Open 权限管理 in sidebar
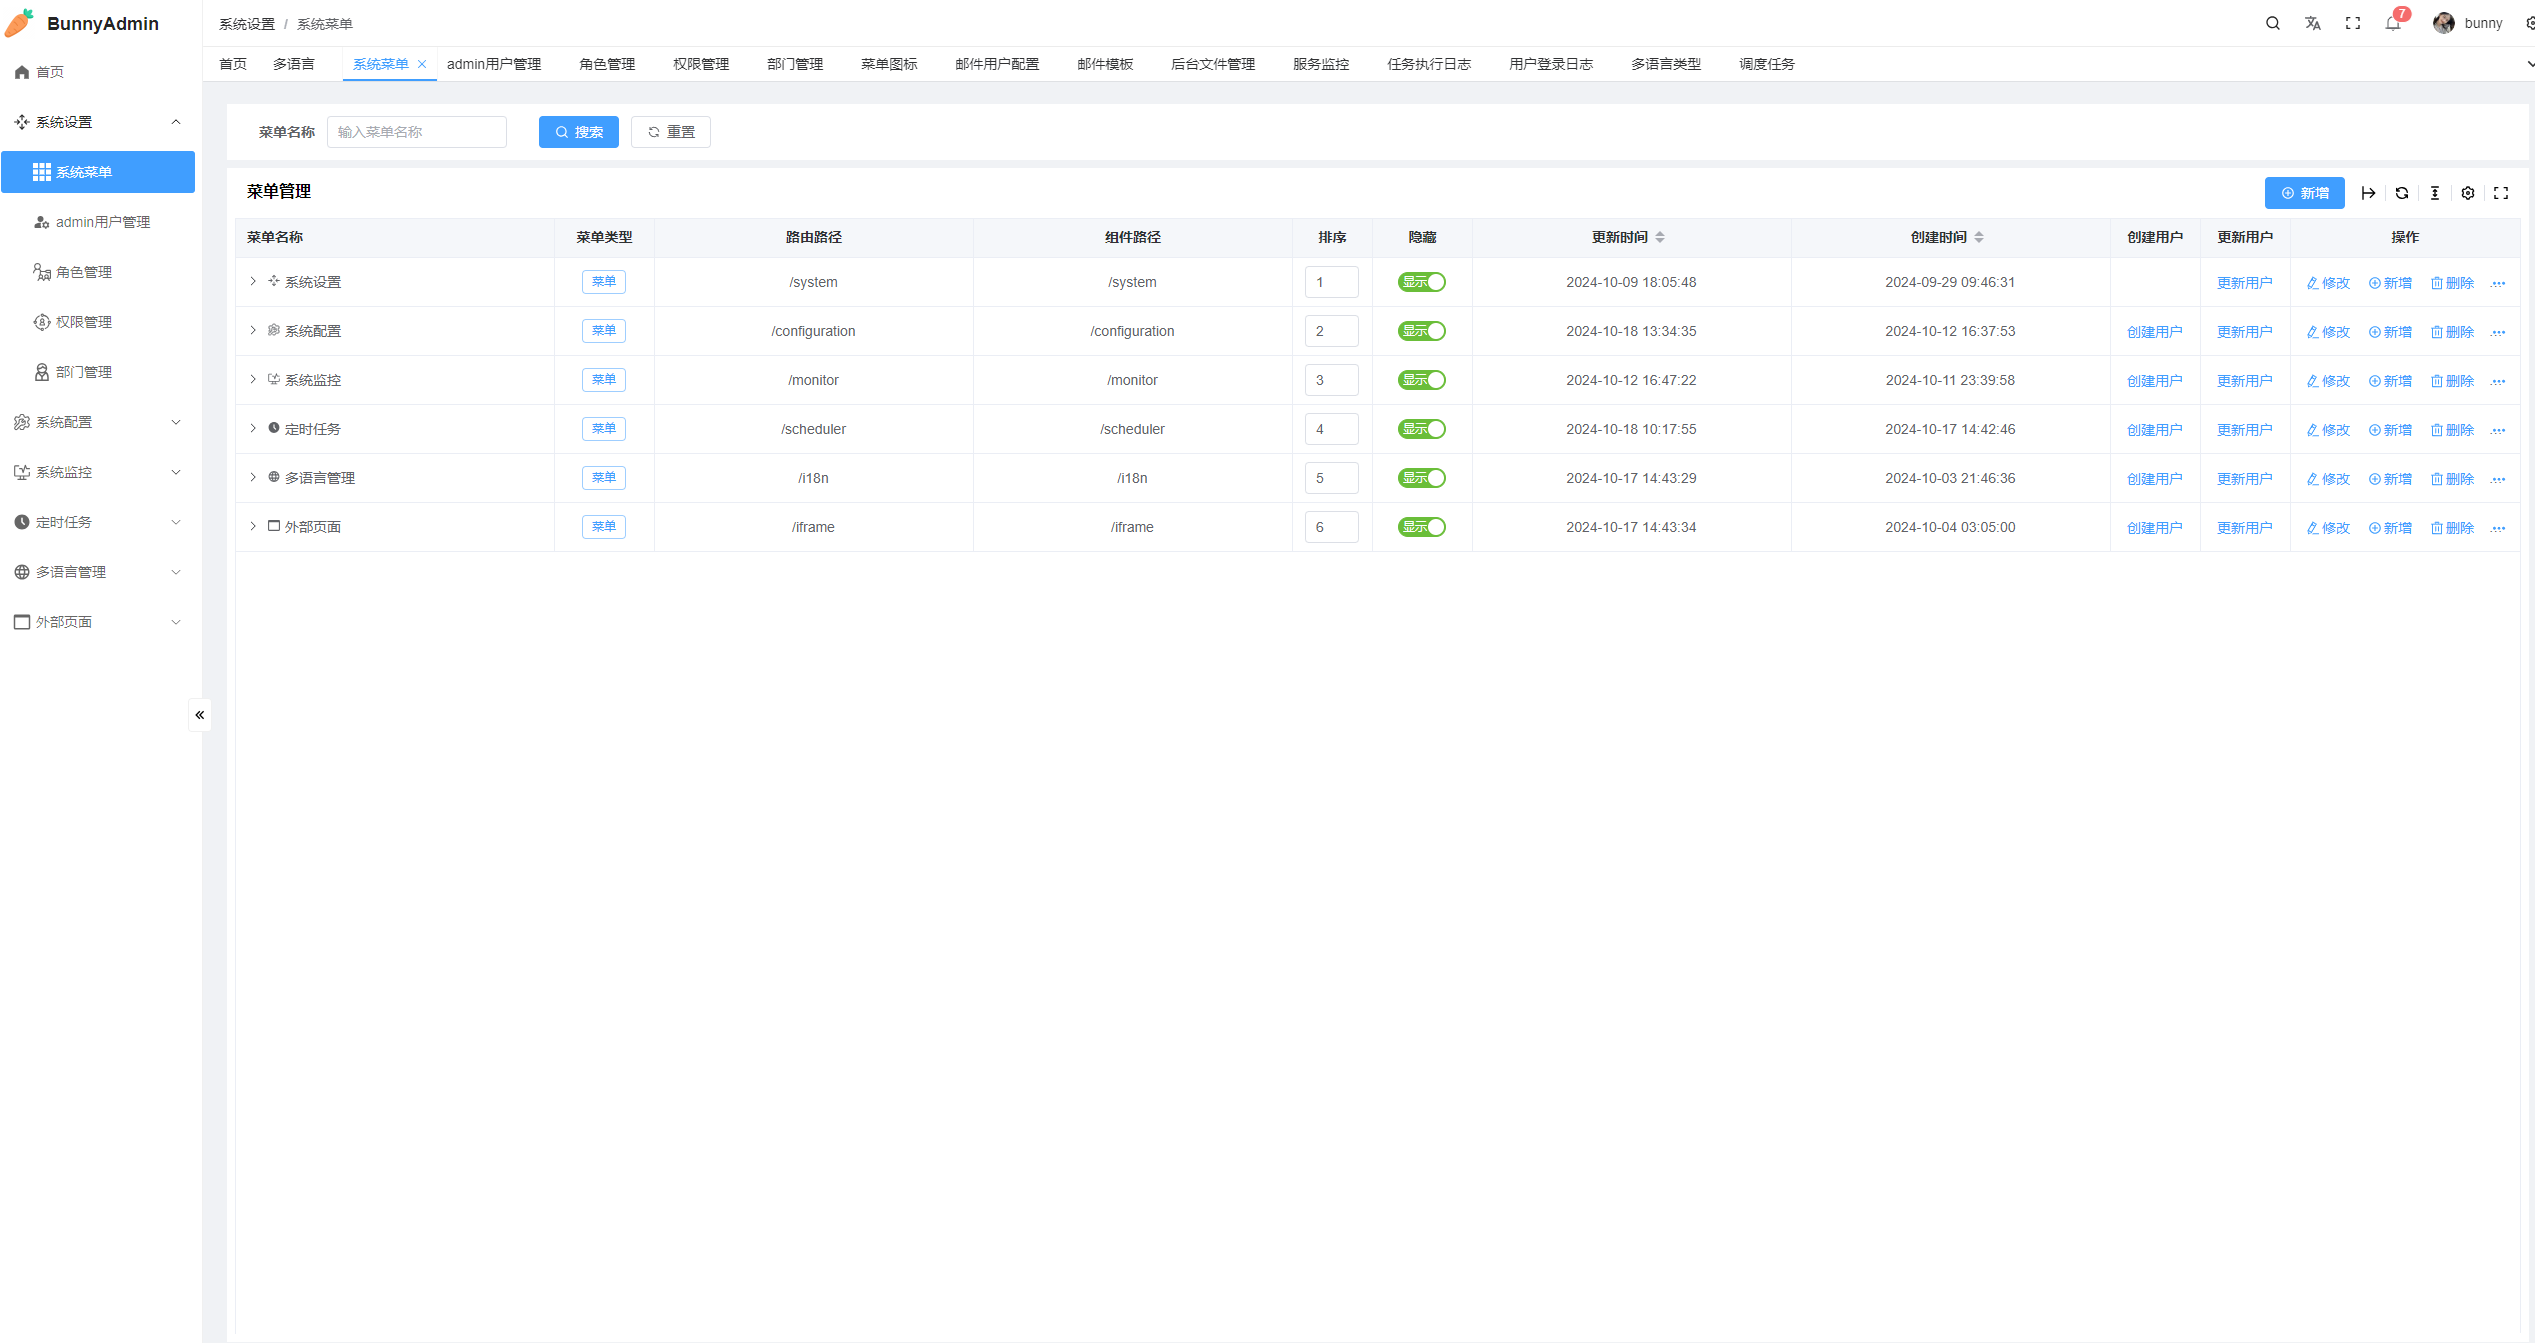Image resolution: width=2535 pixels, height=1343 pixels. [100, 322]
